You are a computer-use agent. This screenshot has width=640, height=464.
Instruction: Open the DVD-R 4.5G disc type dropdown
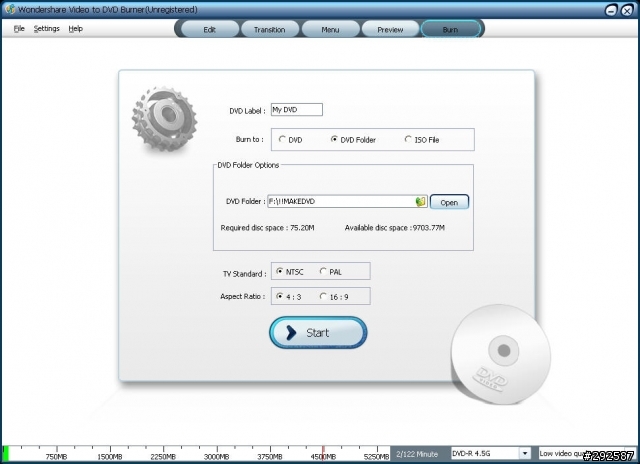[x=524, y=453]
